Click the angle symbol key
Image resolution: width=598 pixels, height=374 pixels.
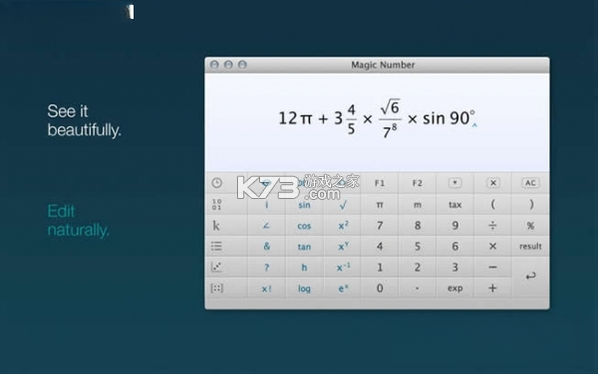click(266, 226)
